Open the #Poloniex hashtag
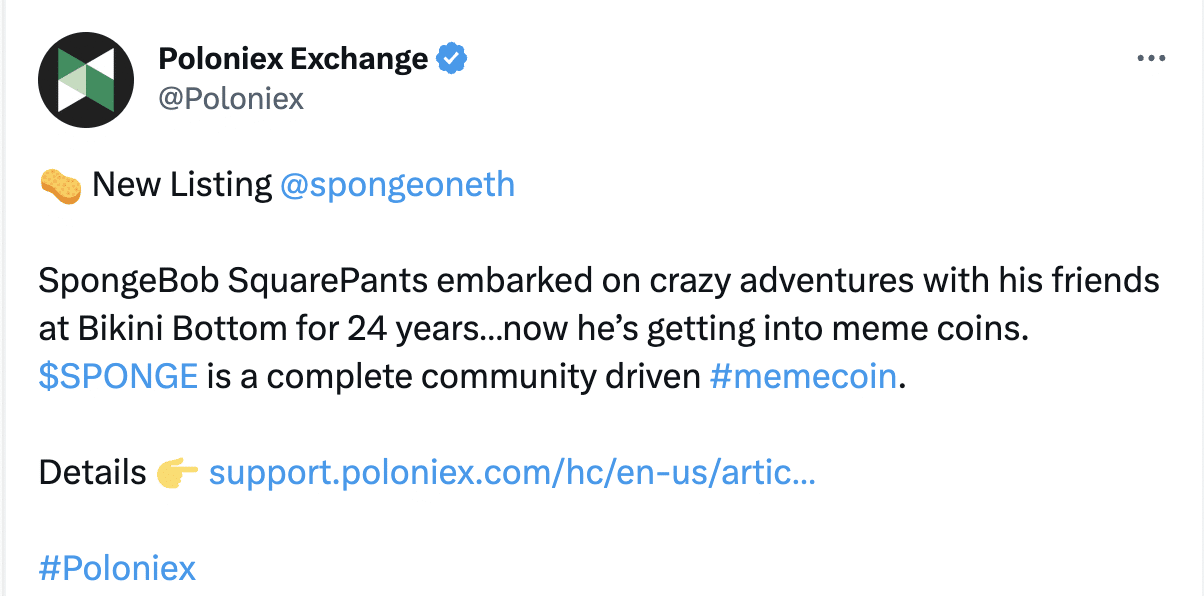1204x596 pixels. (118, 569)
